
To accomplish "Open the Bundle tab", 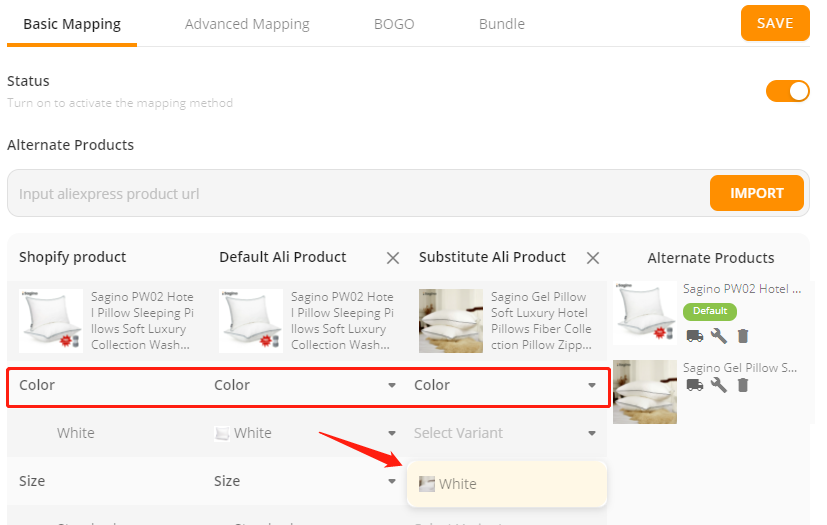I will [x=502, y=24].
